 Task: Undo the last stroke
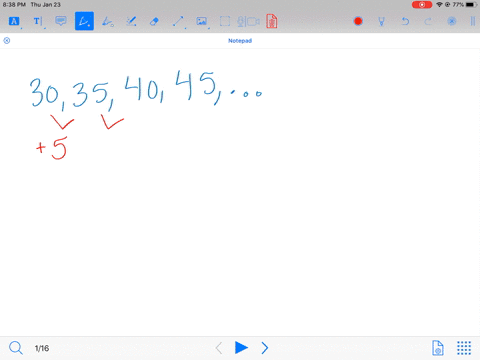(x=405, y=21)
